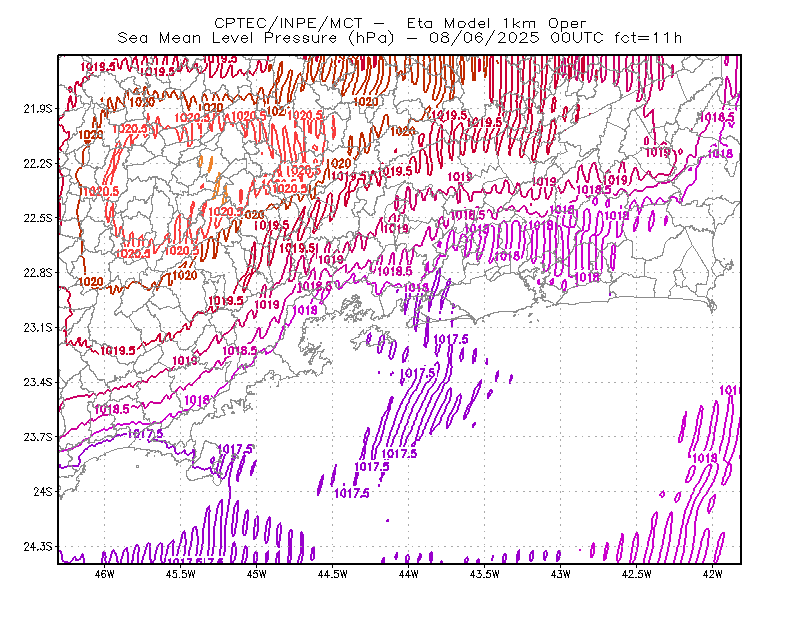Click the longitude label '42.5W'
Viewport: 800px width, 618px height.
637,574
